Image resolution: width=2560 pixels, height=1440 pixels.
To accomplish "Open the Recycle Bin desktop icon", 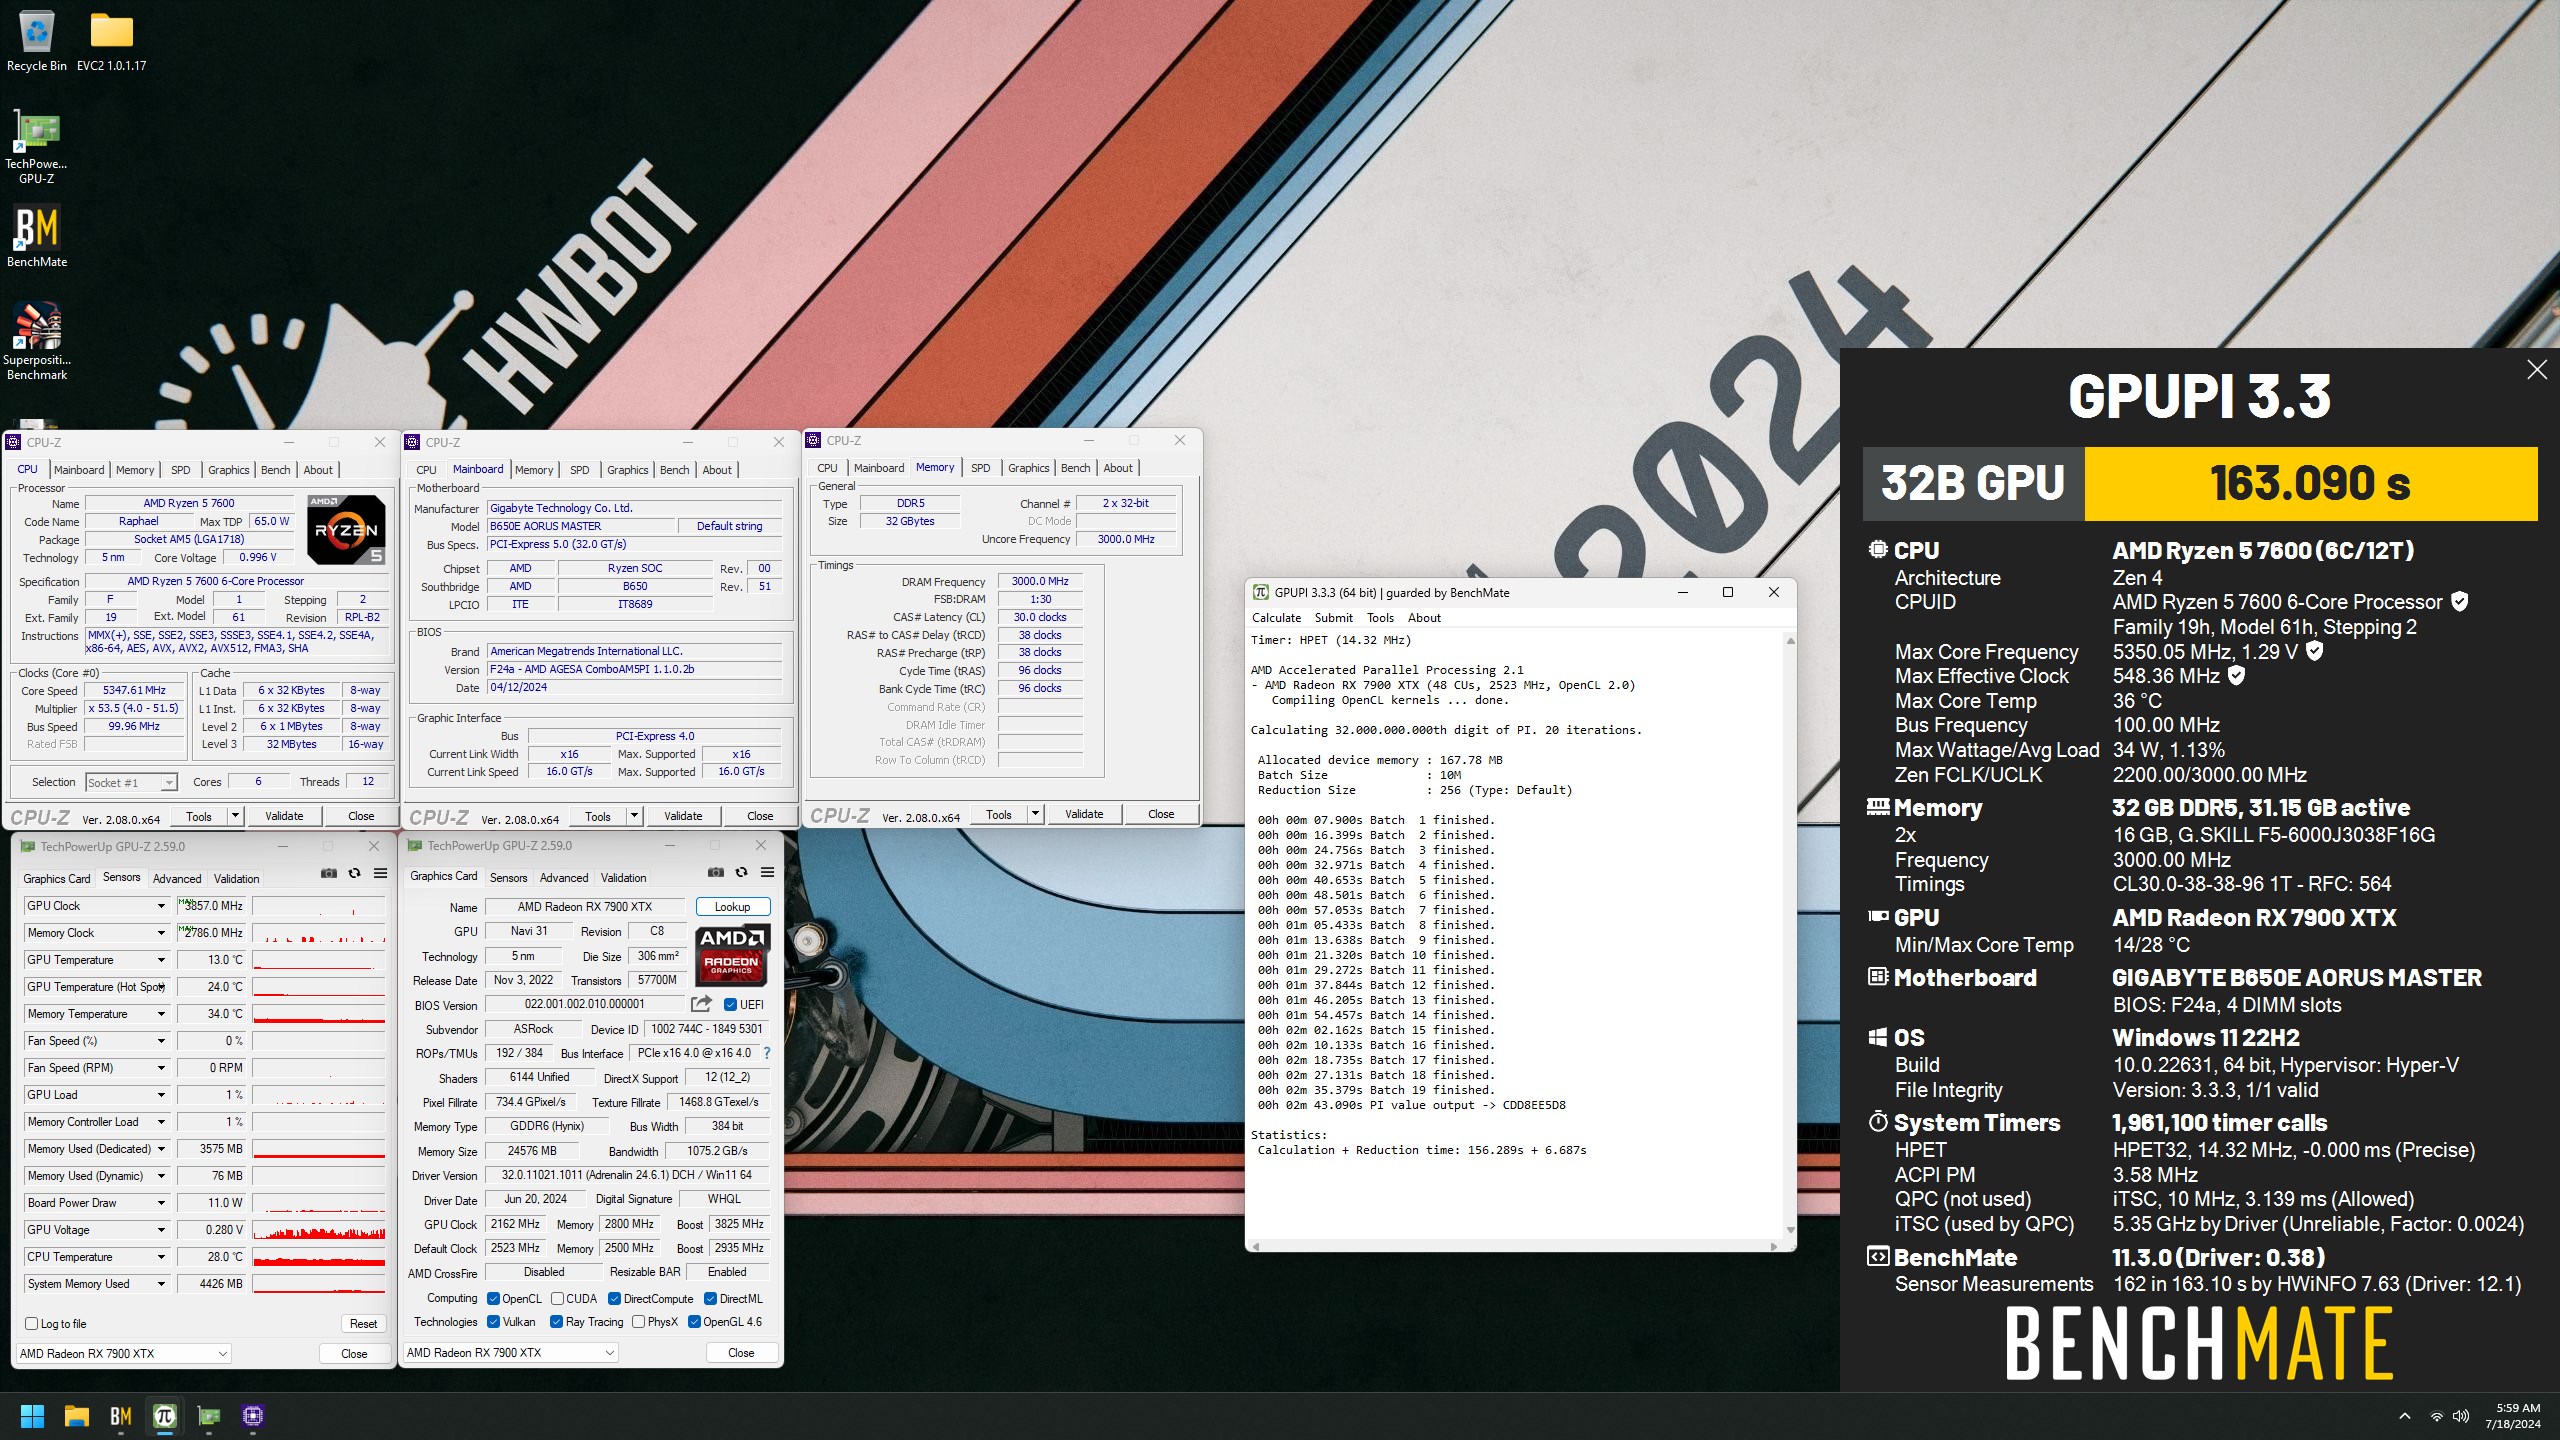I will tap(36, 41).
